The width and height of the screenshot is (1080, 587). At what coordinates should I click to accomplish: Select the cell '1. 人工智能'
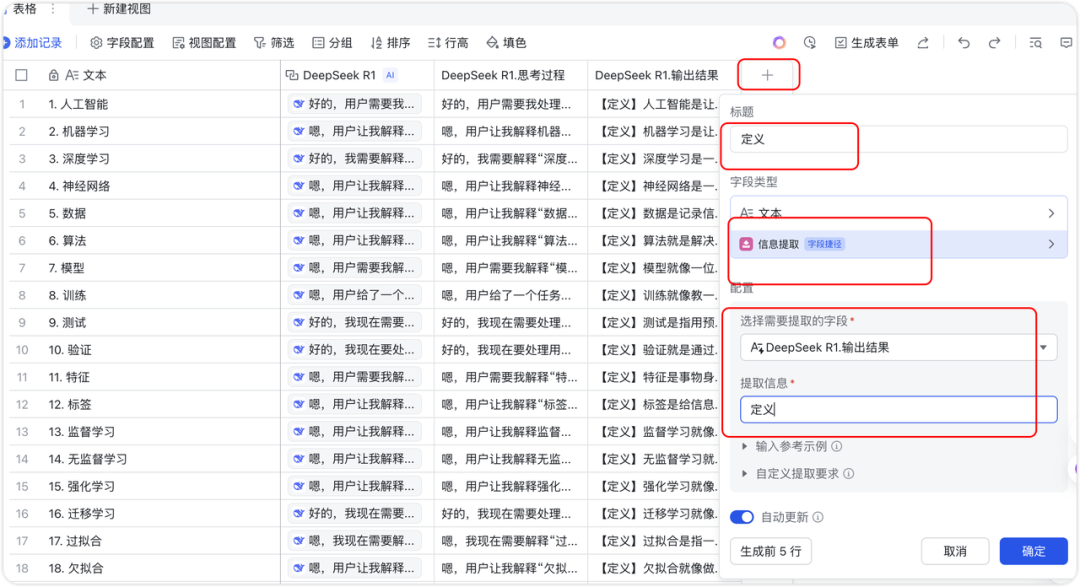158,104
